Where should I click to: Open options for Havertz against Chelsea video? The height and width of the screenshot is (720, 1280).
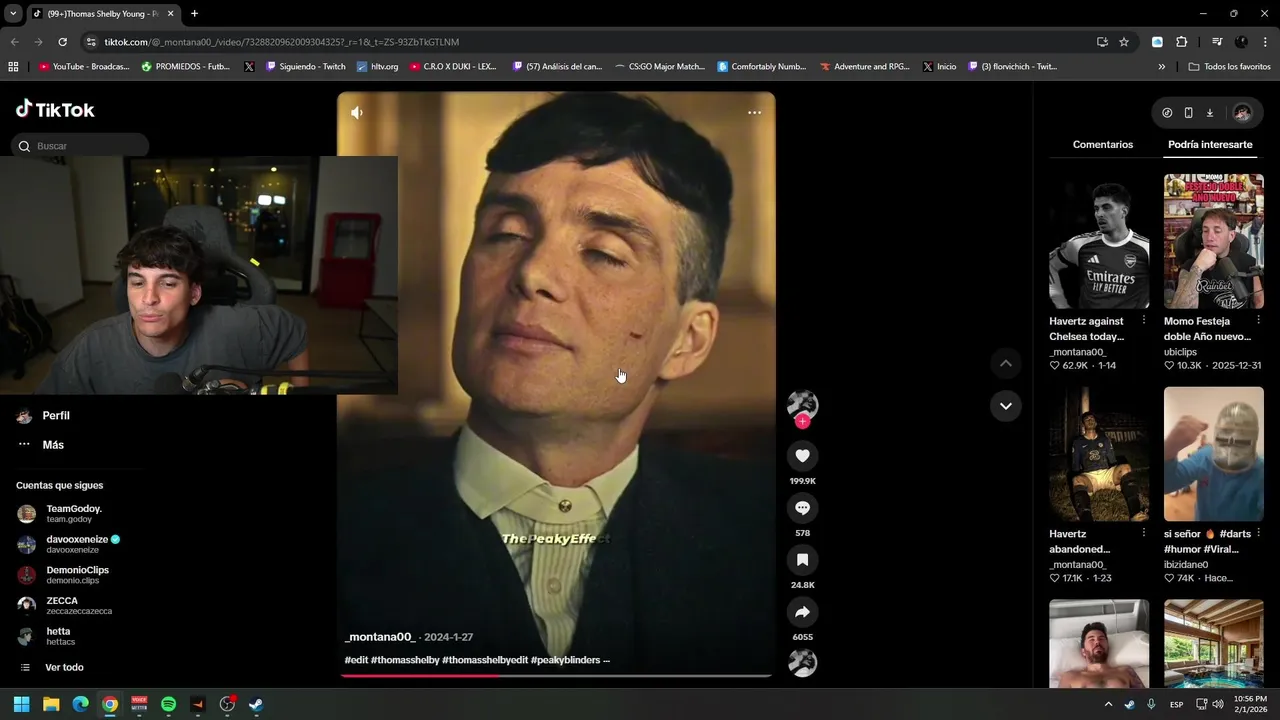click(x=1144, y=321)
